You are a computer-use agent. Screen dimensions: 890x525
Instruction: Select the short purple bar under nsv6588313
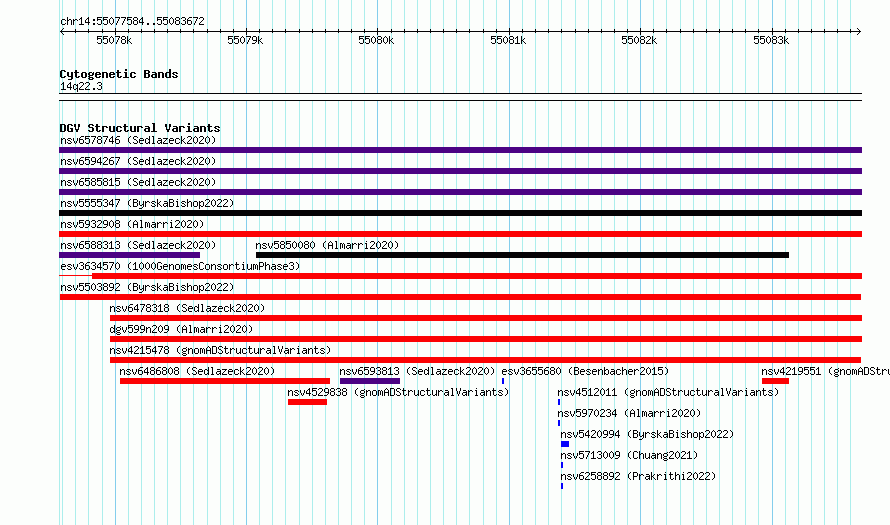coord(129,255)
